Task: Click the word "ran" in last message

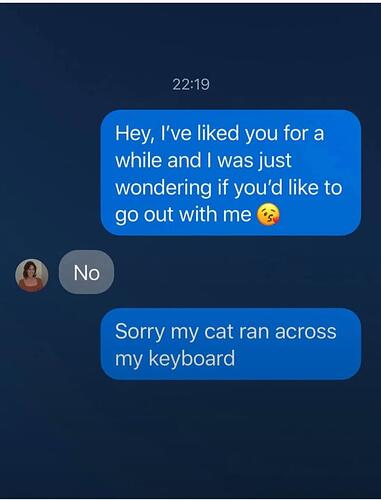Action: pos(256,332)
